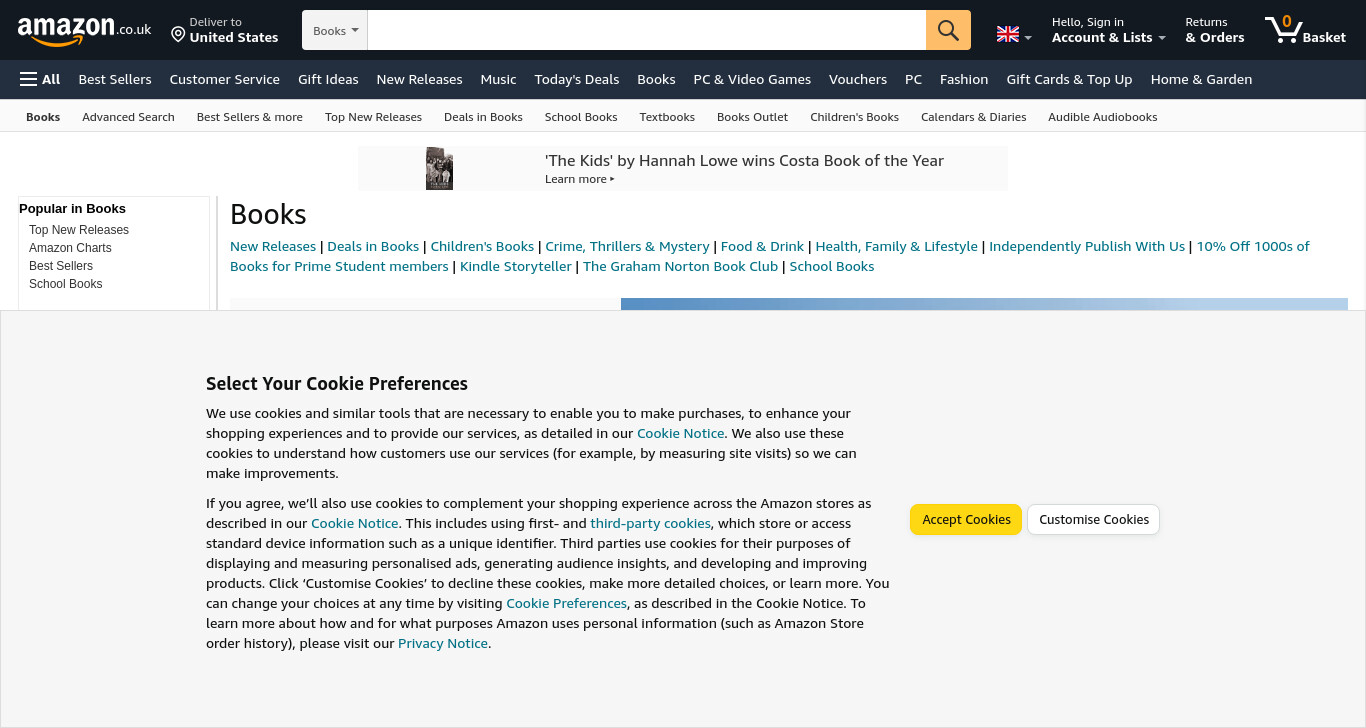Open Returns & Orders
Screen dimensions: 1366x728
tap(1214, 30)
